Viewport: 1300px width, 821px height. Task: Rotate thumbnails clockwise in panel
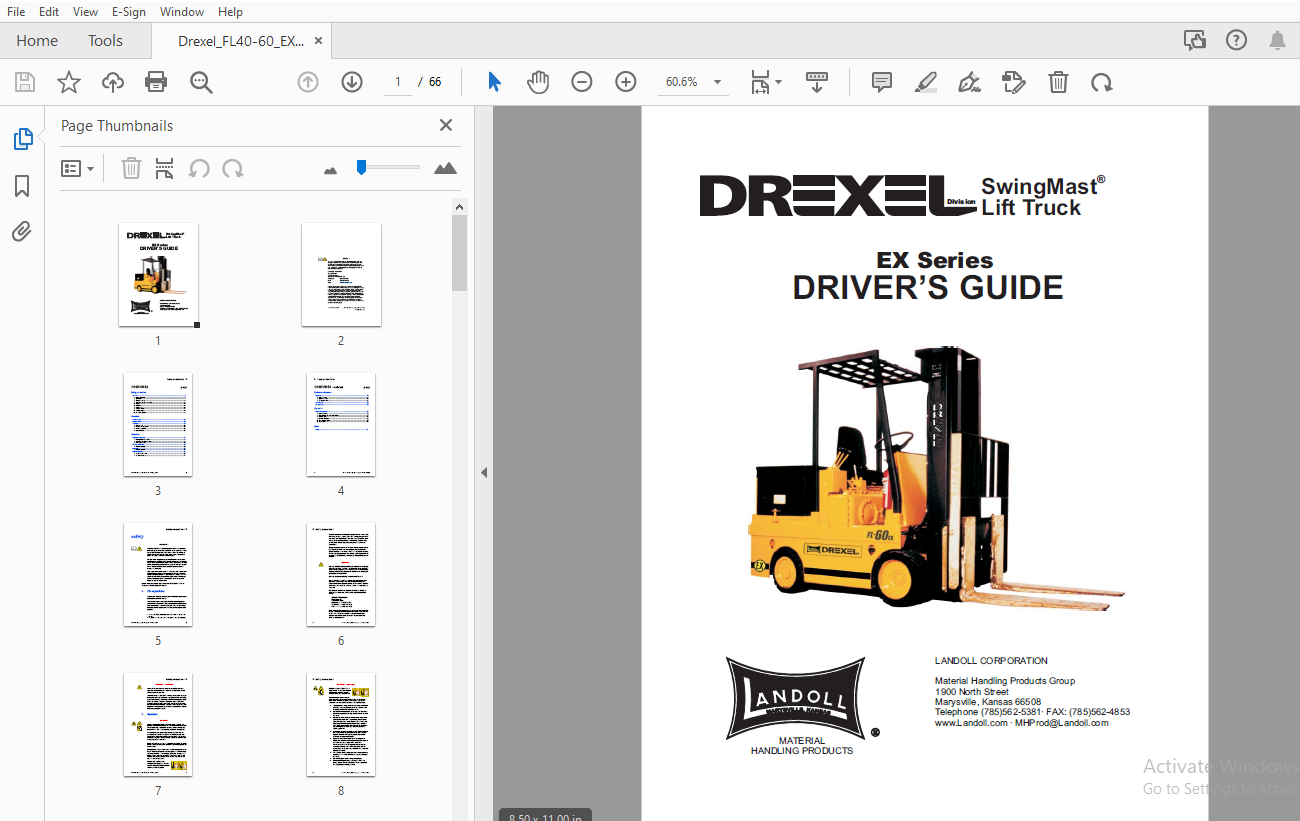tap(233, 168)
